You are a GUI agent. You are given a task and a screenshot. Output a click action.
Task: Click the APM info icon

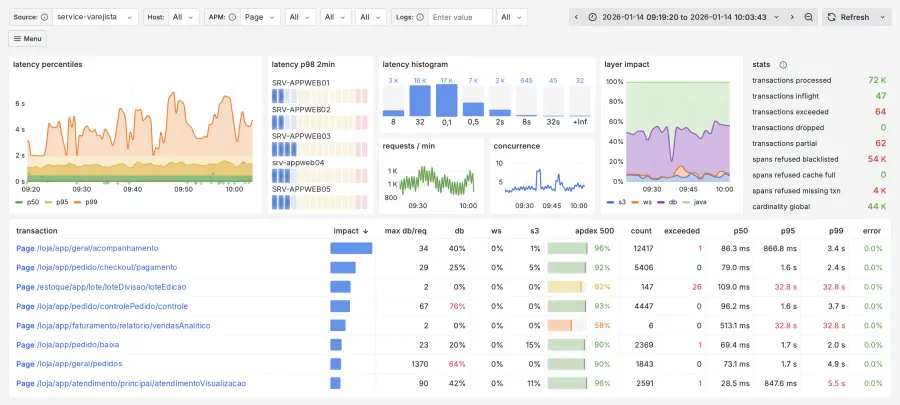point(232,17)
